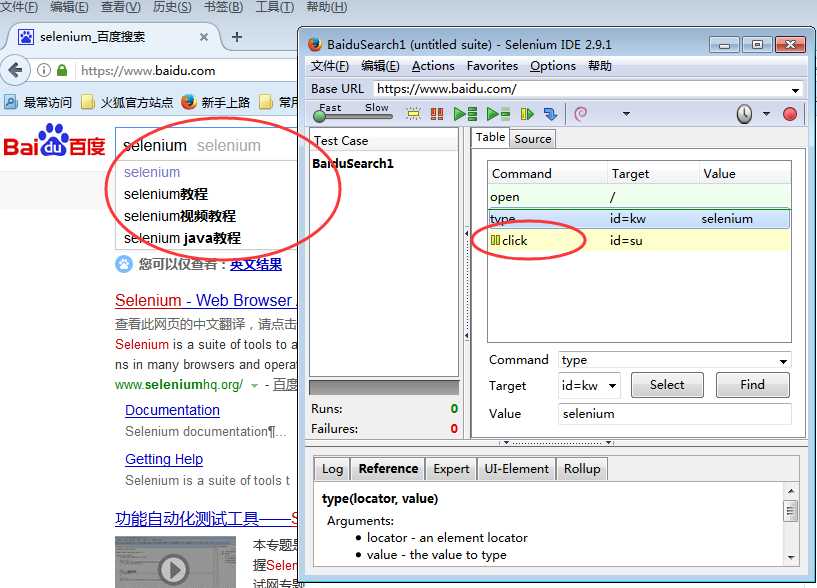The image size is (817, 588).
Task: Switch to the Source tab
Action: pos(533,139)
